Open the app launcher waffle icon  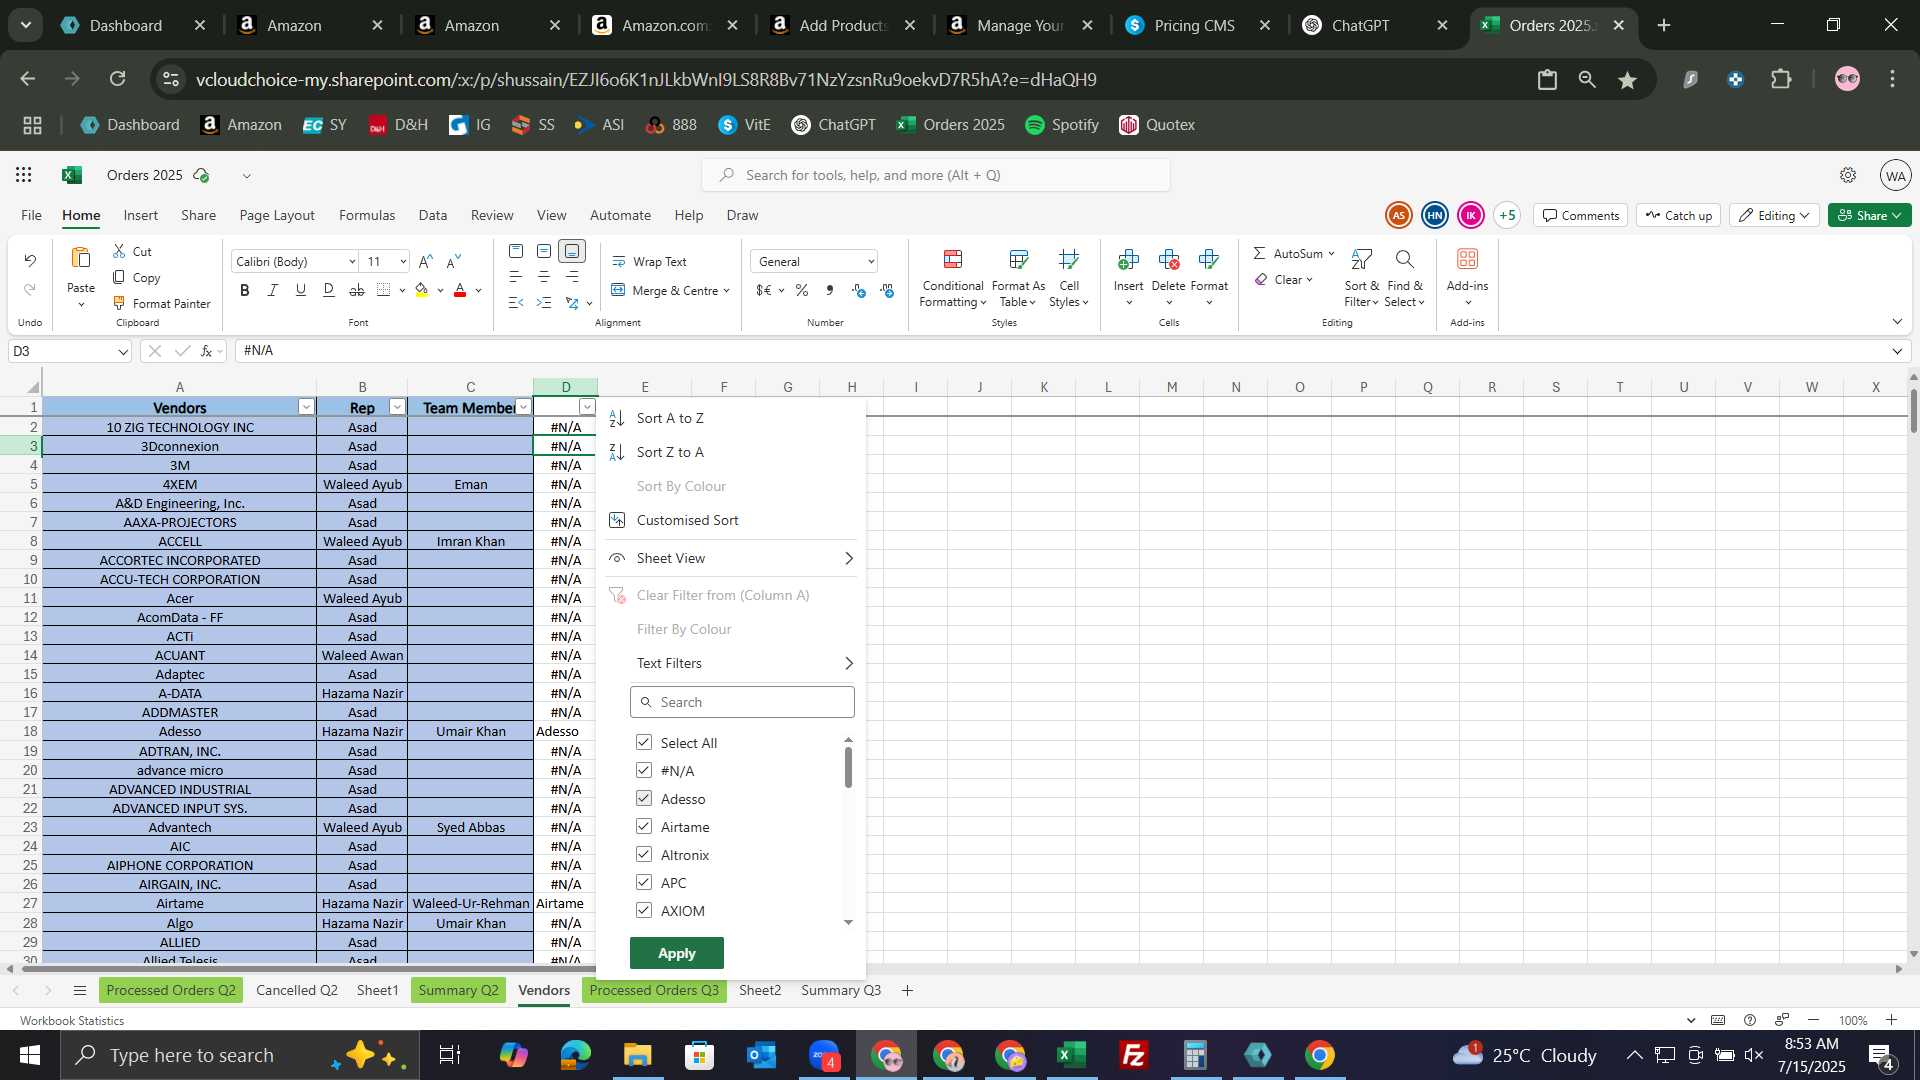[24, 175]
